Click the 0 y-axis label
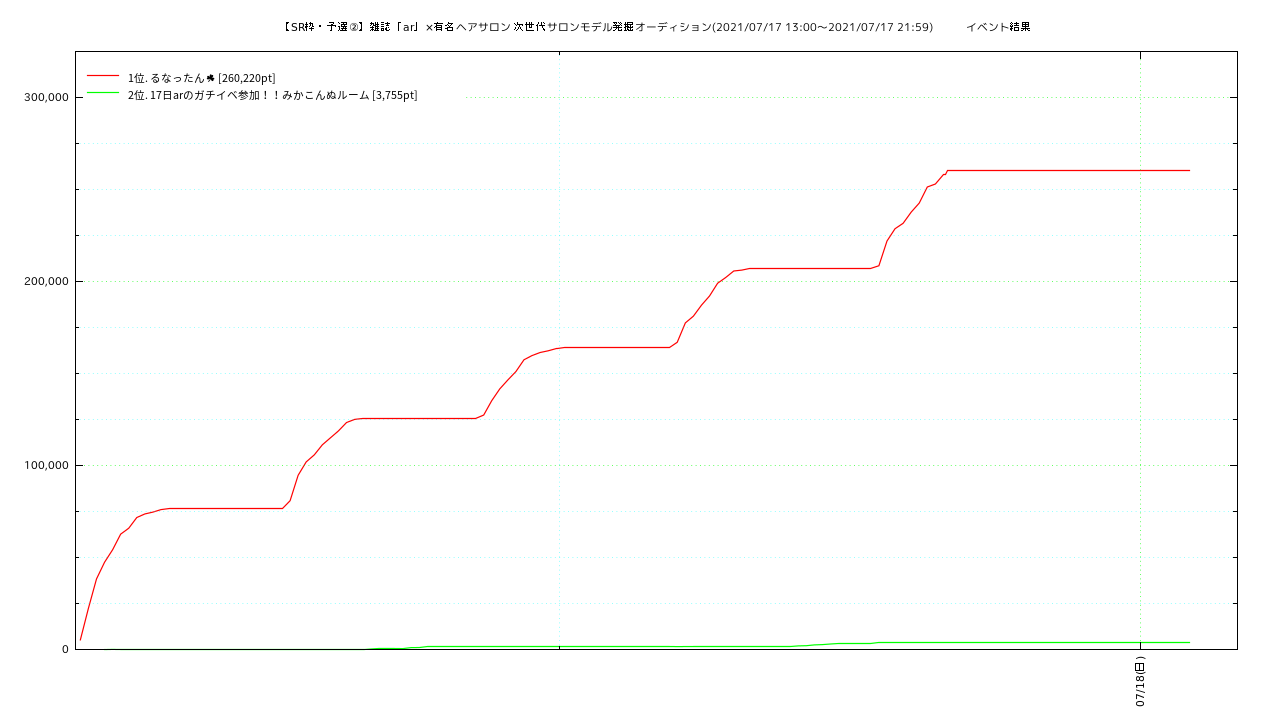 click(x=65, y=649)
